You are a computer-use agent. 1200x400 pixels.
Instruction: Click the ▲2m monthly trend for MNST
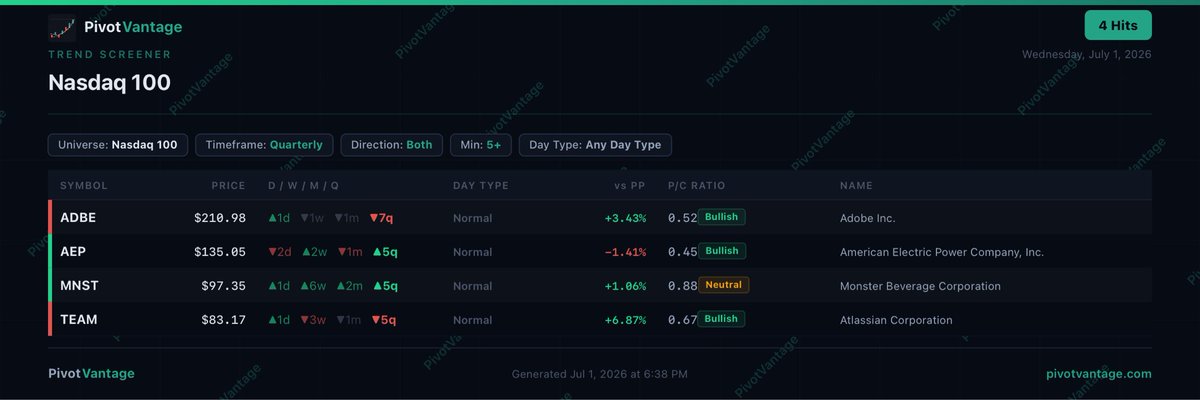[x=349, y=286]
